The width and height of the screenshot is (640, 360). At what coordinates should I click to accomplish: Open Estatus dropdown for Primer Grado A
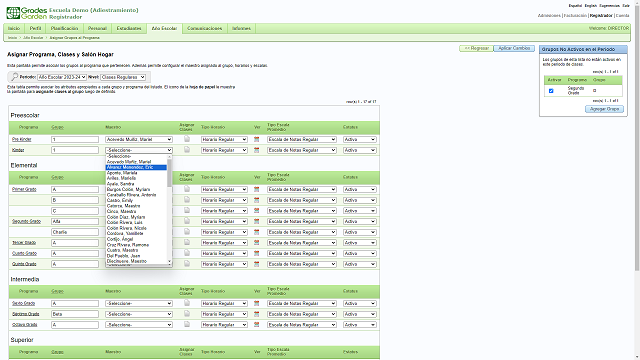click(x=360, y=189)
